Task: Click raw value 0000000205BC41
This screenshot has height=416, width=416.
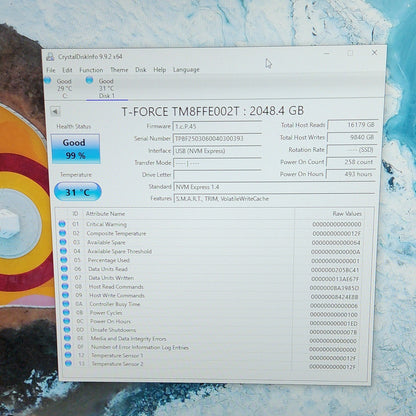Action: coord(335,270)
